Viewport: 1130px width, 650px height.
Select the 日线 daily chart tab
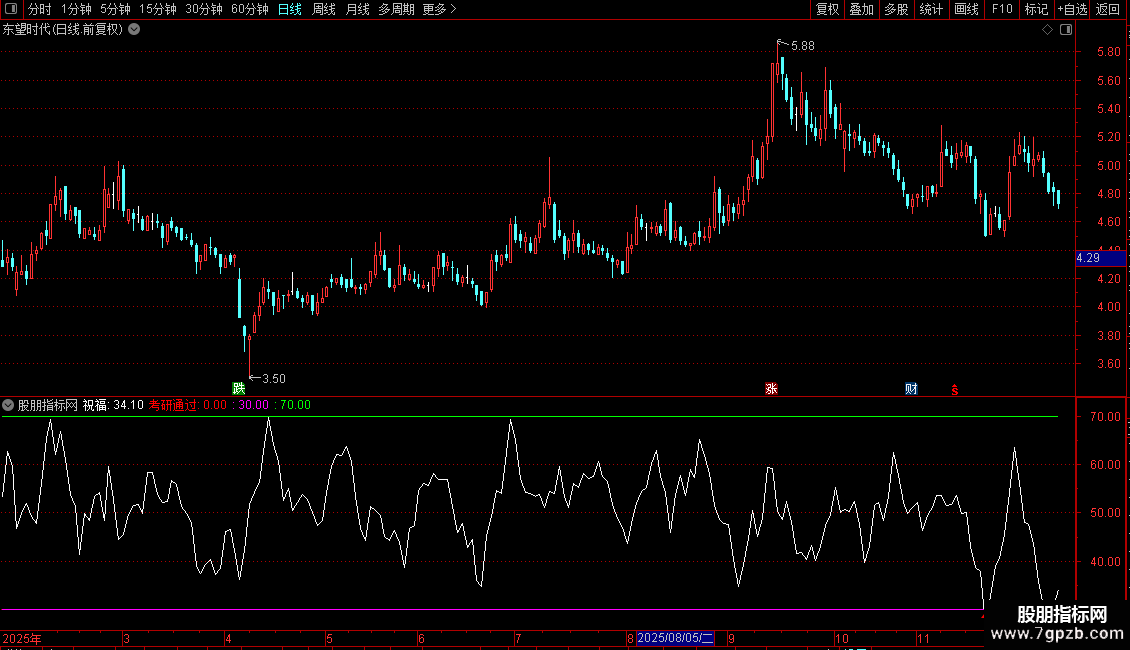click(290, 9)
